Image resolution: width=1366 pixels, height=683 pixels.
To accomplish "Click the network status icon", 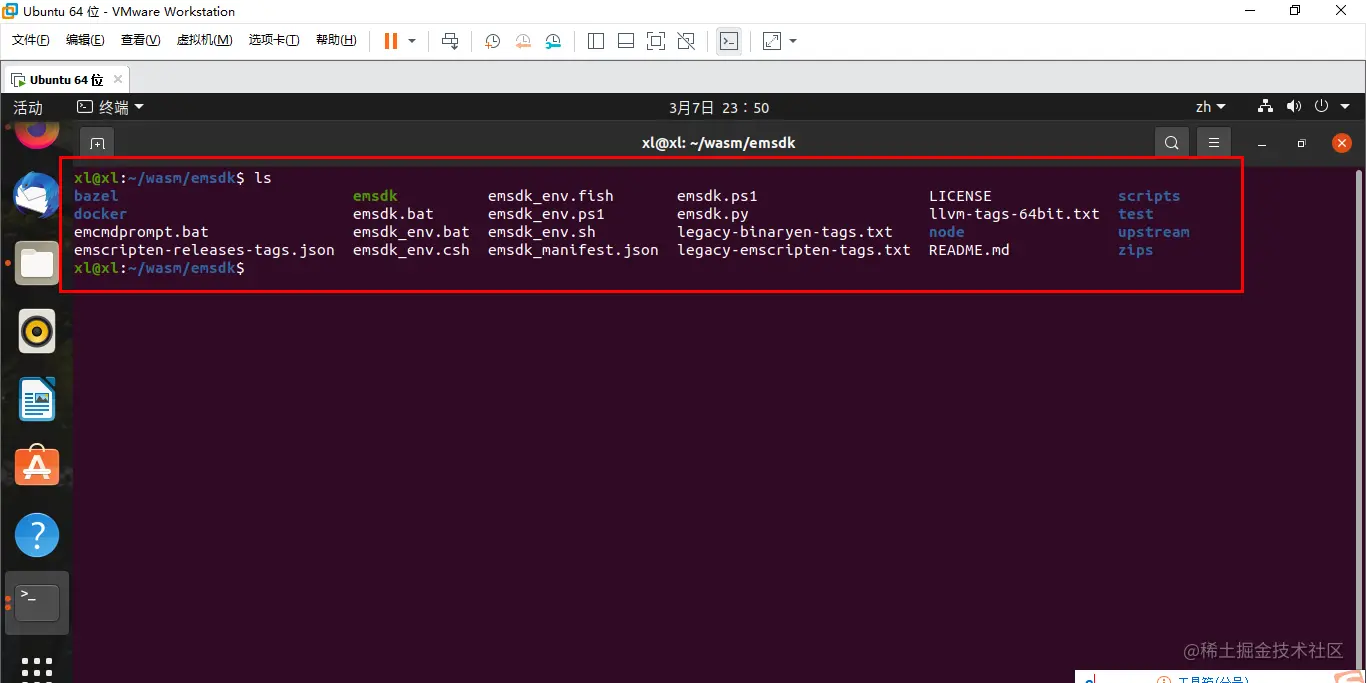I will pyautogui.click(x=1265, y=106).
